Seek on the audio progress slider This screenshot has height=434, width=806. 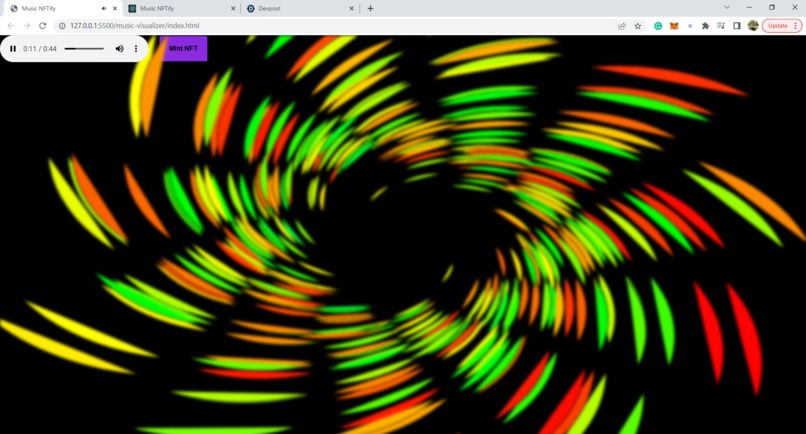point(84,49)
